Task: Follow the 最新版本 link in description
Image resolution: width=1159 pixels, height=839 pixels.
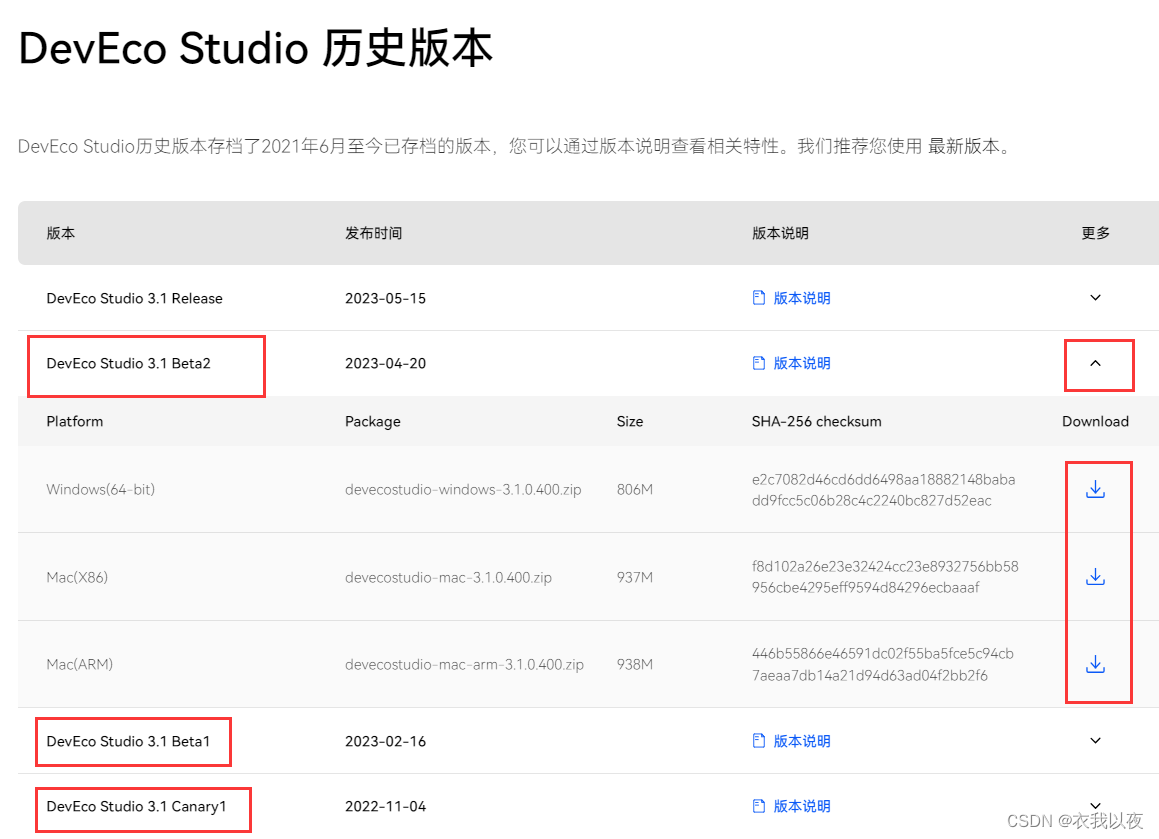Action: coord(964,146)
